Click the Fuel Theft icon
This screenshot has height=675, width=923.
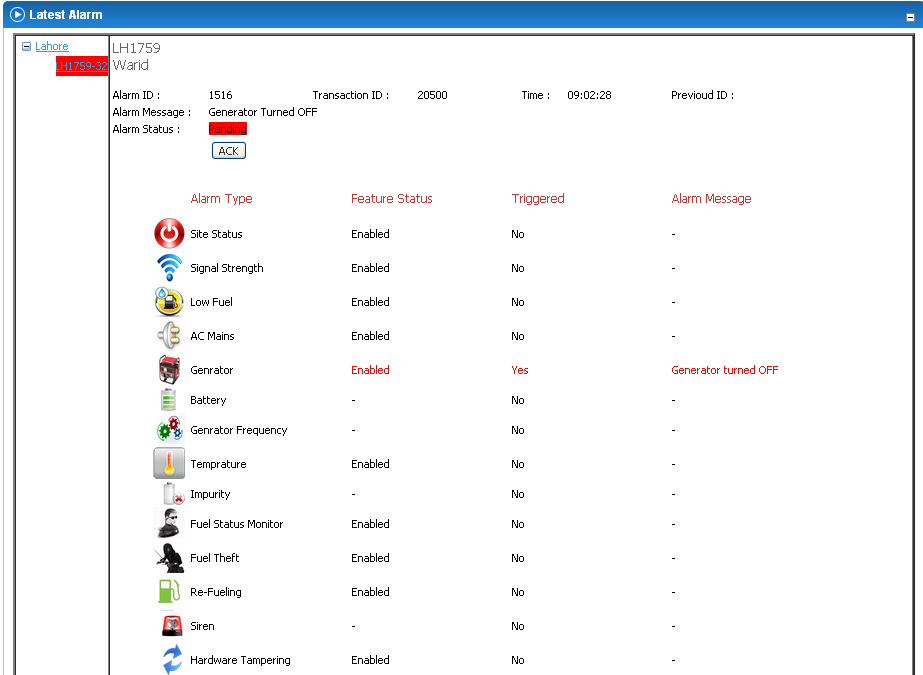[x=169, y=558]
